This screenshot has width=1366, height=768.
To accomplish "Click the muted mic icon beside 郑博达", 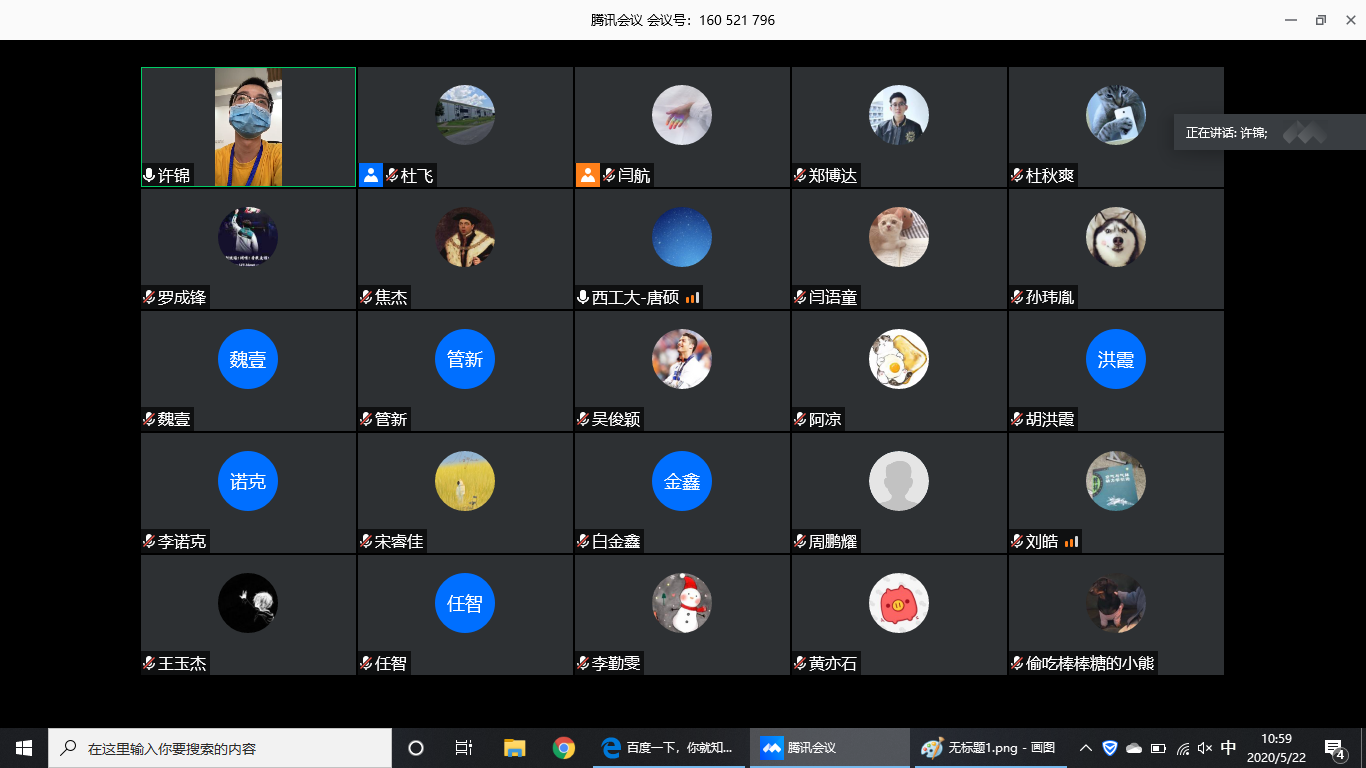I will pyautogui.click(x=800, y=176).
